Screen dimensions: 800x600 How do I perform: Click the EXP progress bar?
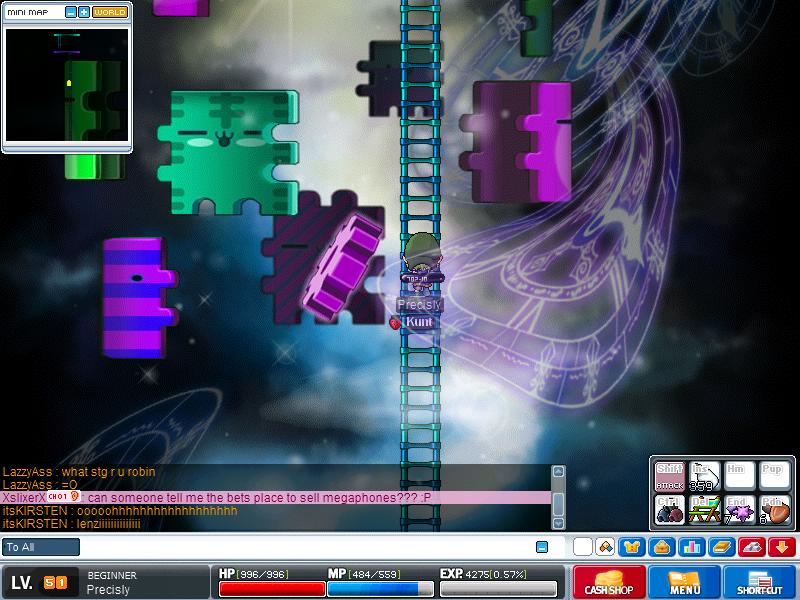(x=498, y=589)
